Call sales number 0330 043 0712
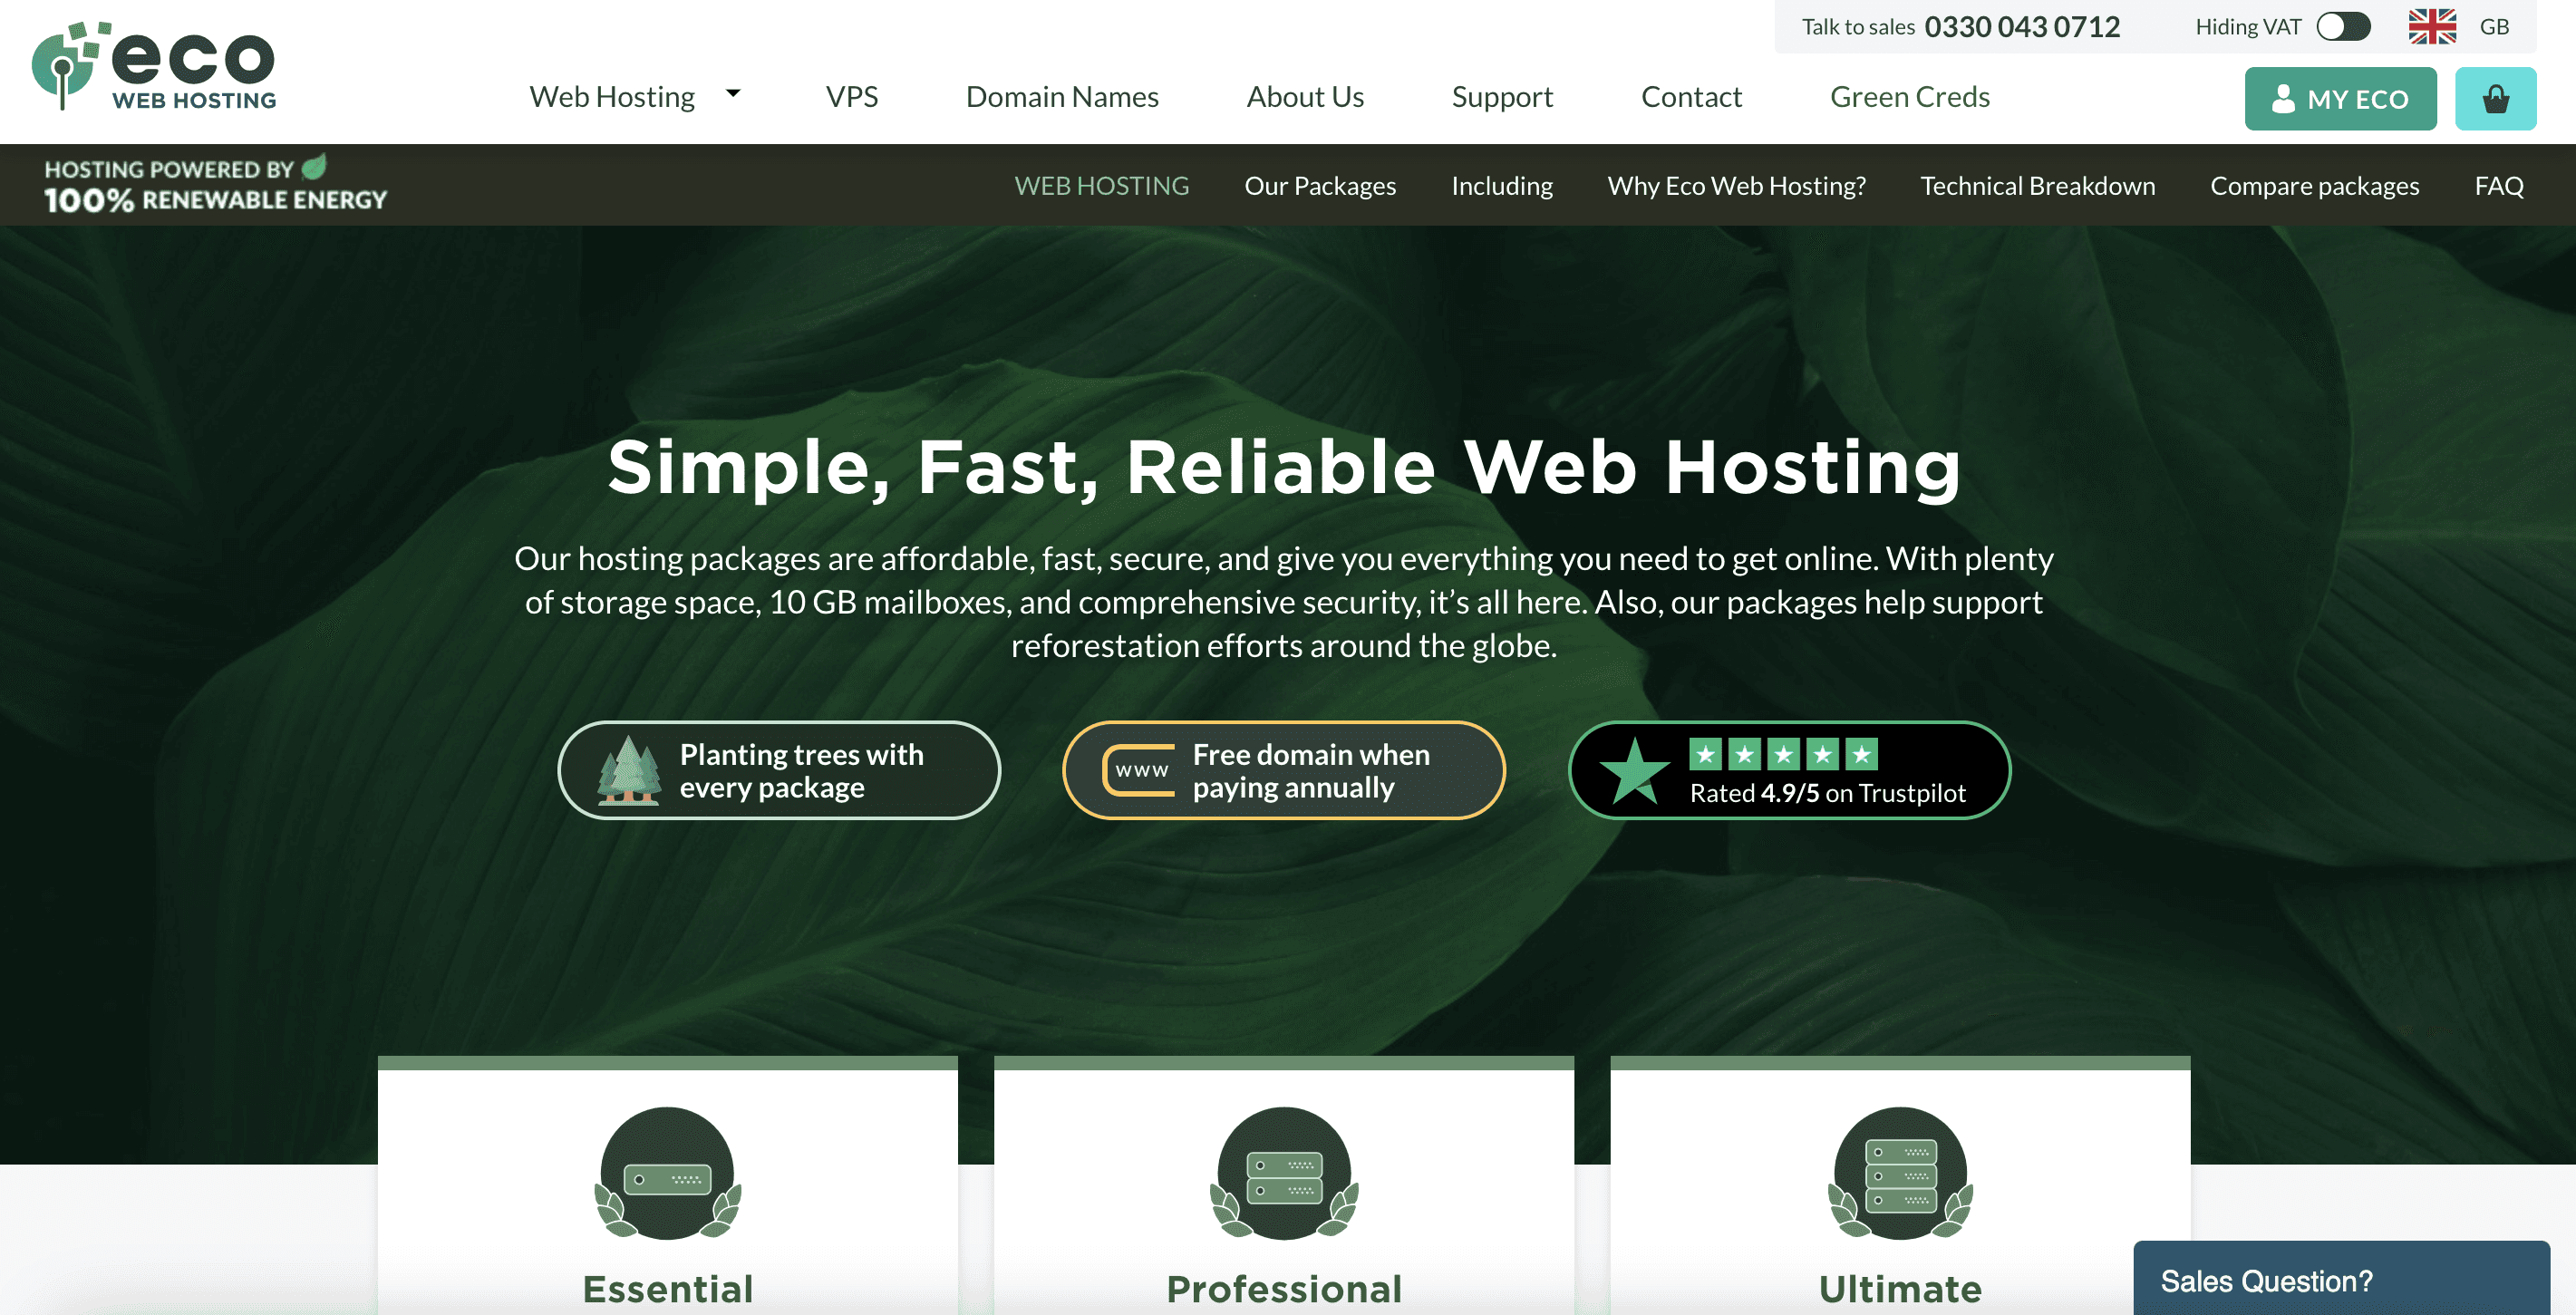This screenshot has height=1315, width=2576. pyautogui.click(x=2021, y=27)
